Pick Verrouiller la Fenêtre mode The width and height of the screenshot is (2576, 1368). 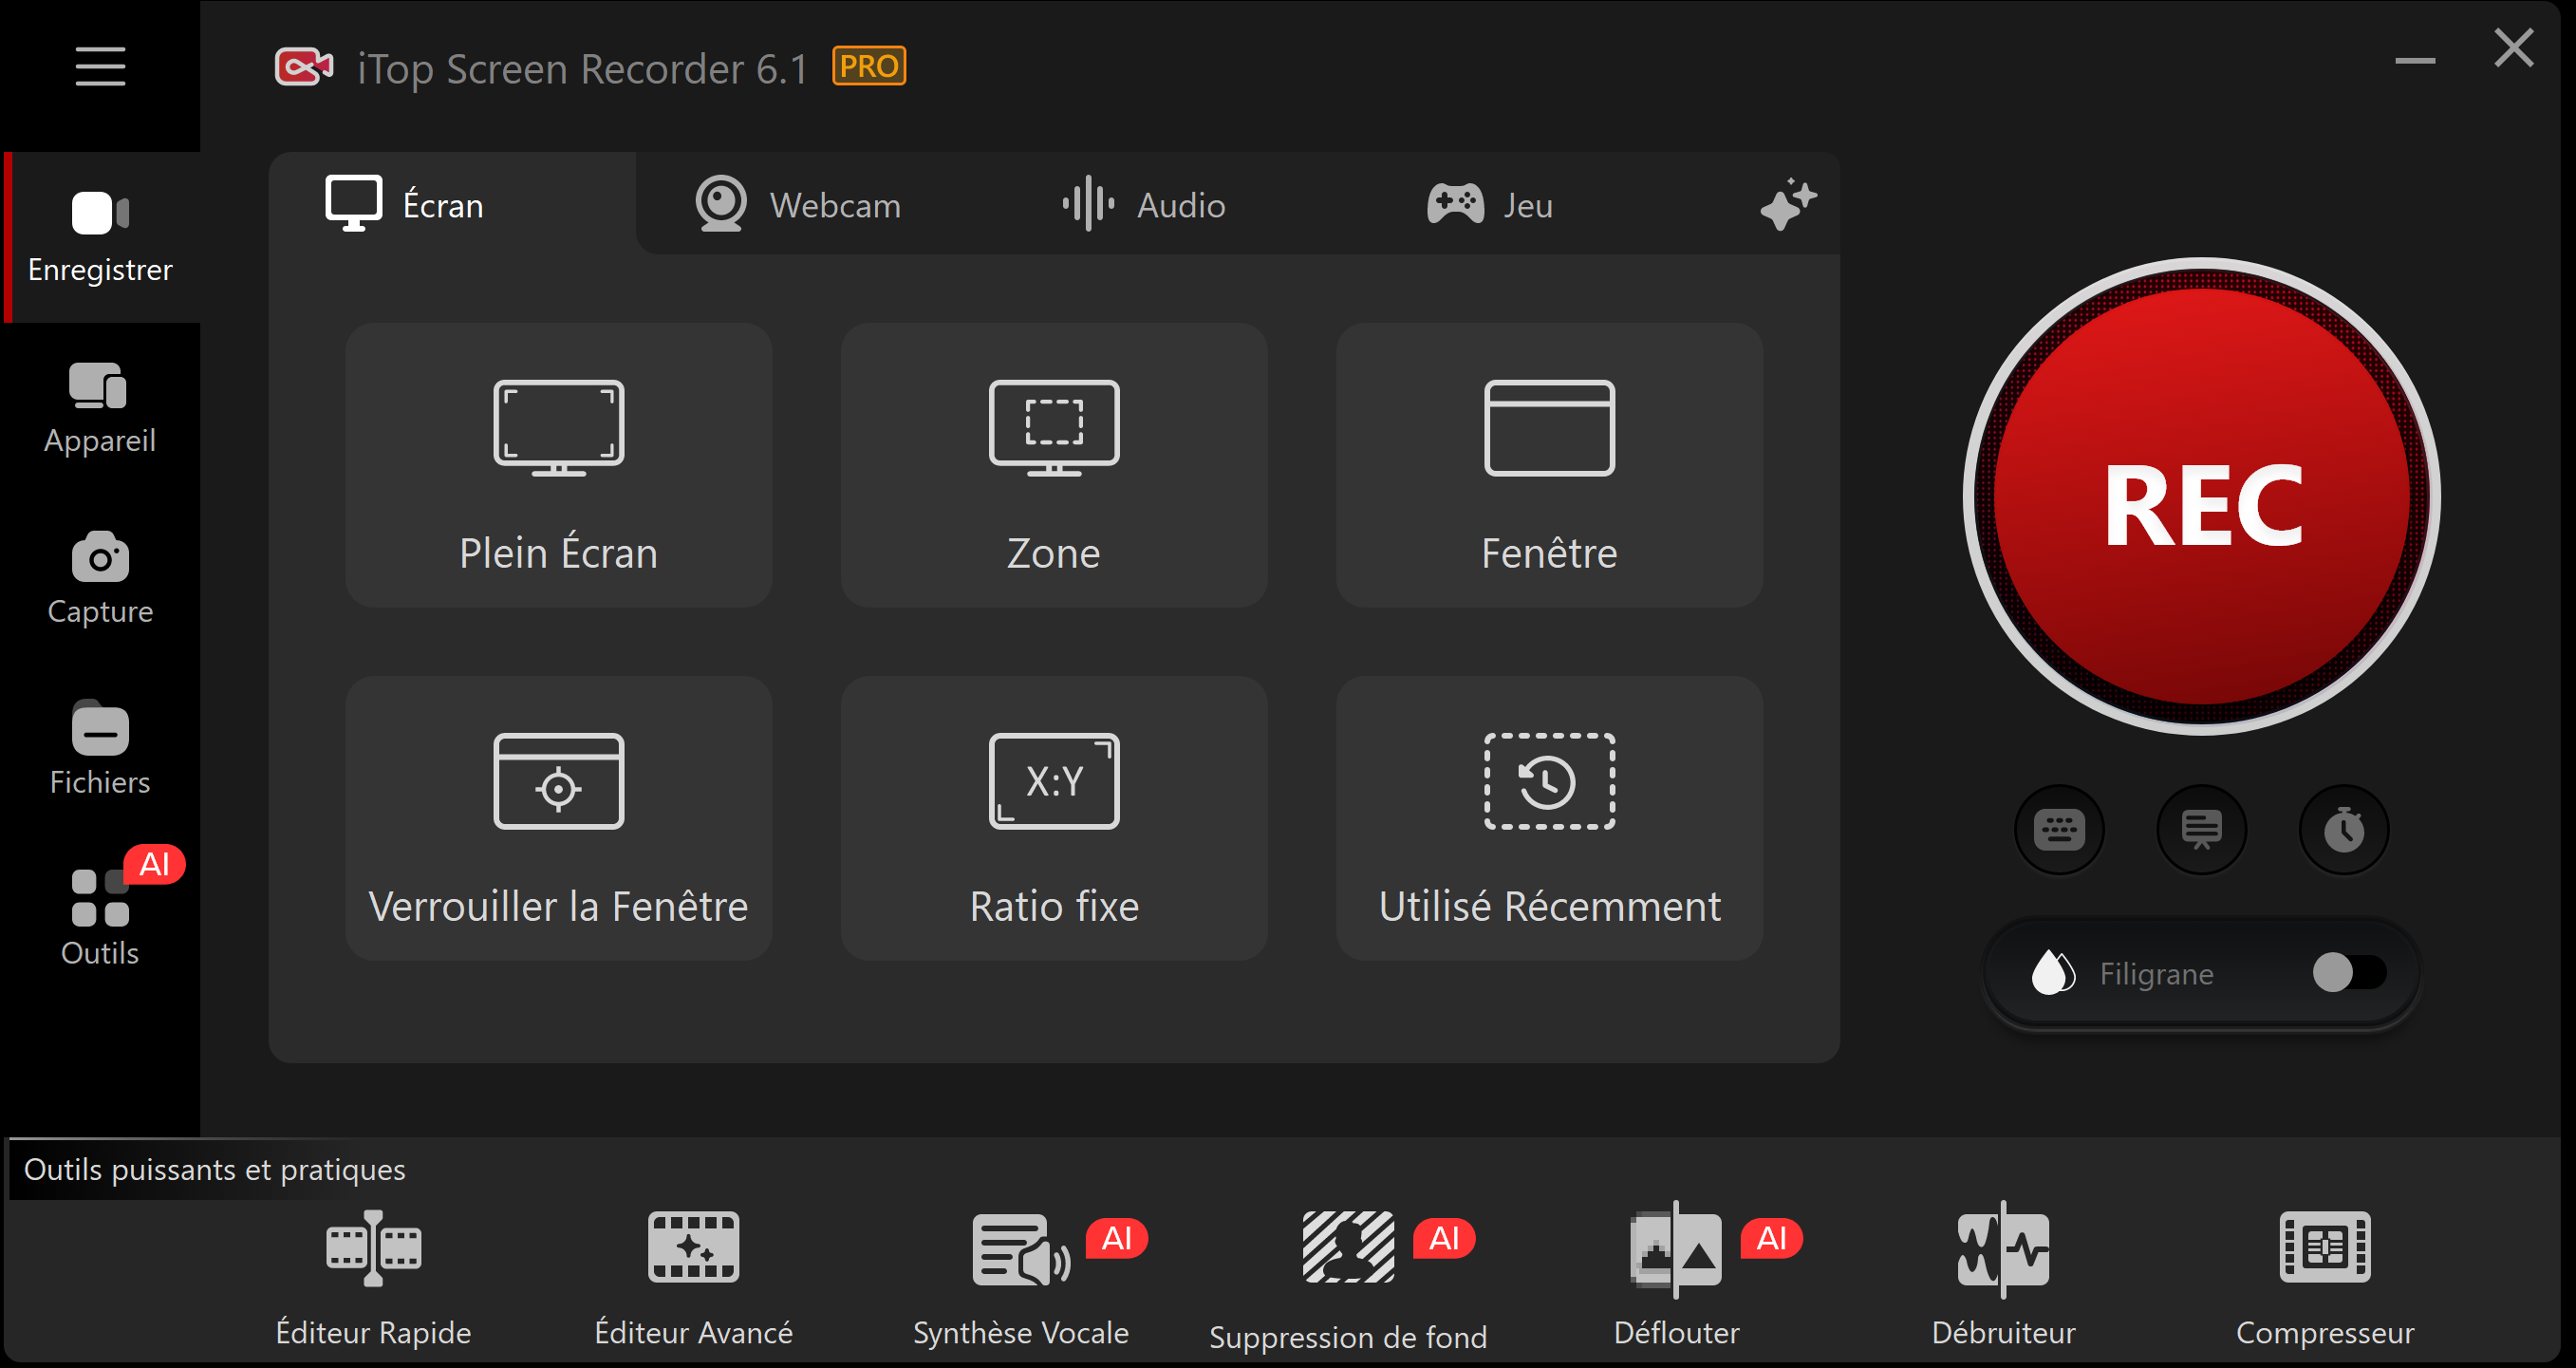[558, 818]
